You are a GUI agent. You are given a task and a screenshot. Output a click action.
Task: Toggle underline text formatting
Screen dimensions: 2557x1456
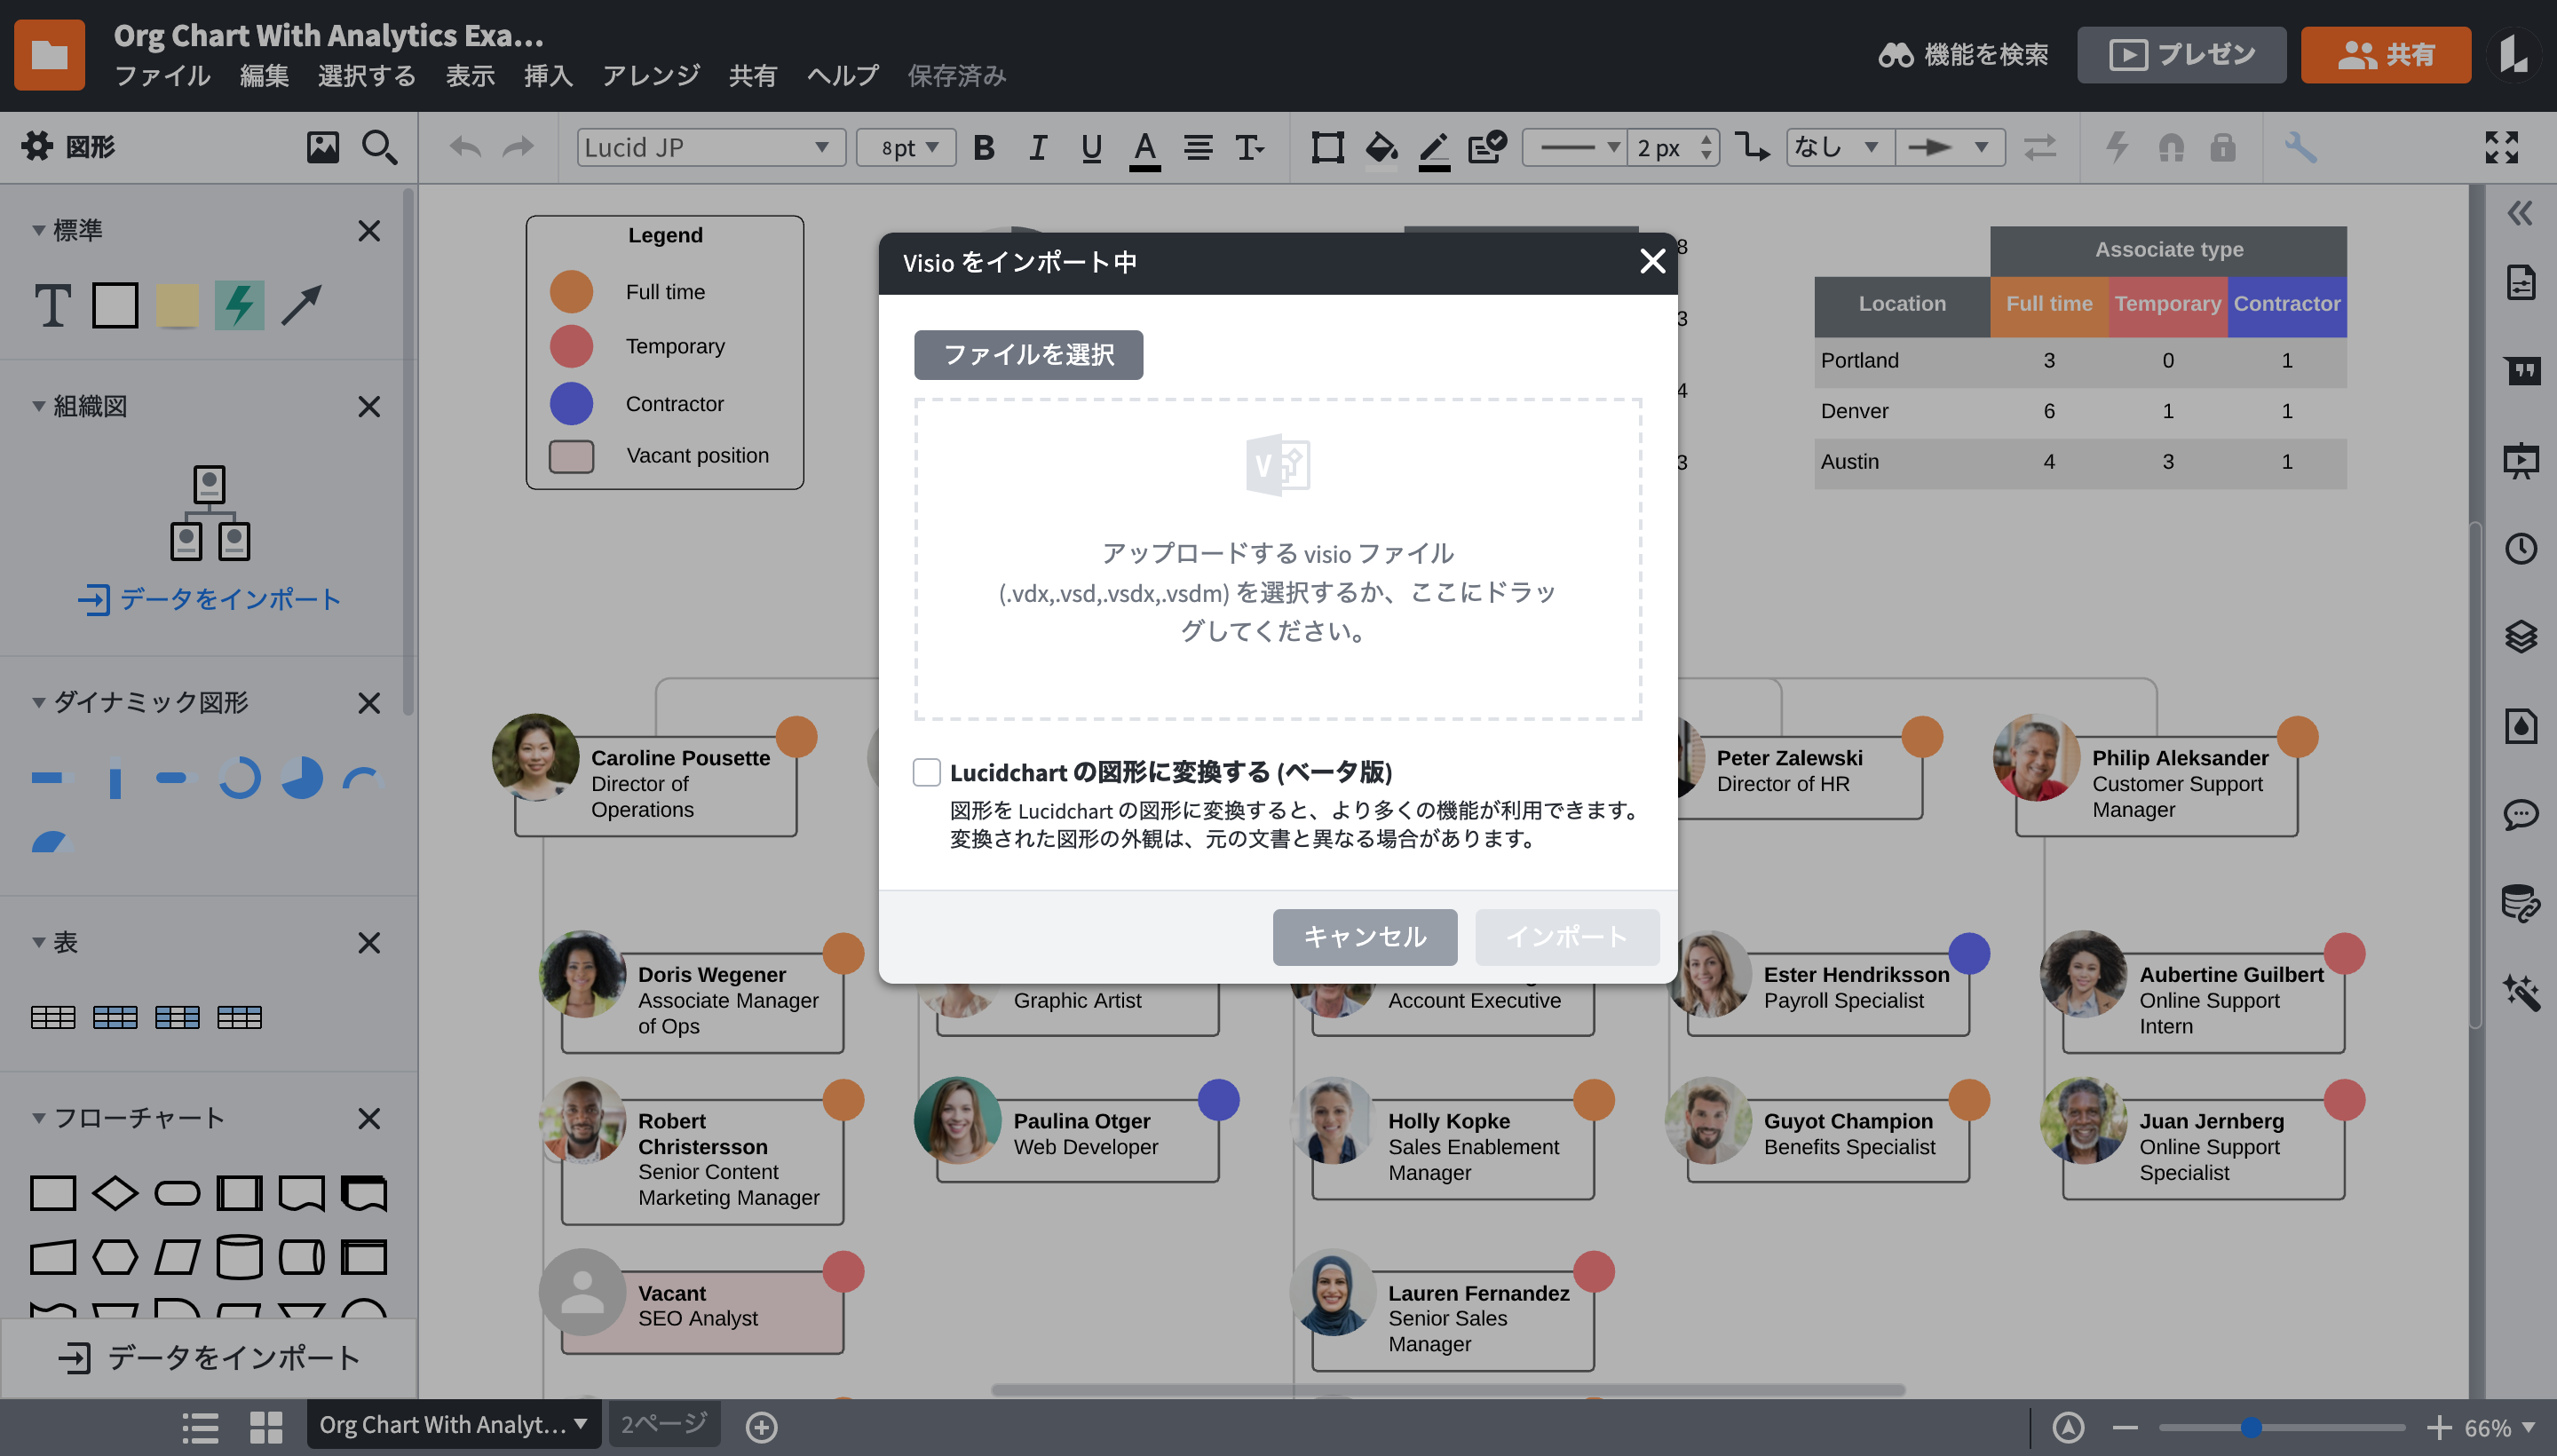(x=1091, y=148)
